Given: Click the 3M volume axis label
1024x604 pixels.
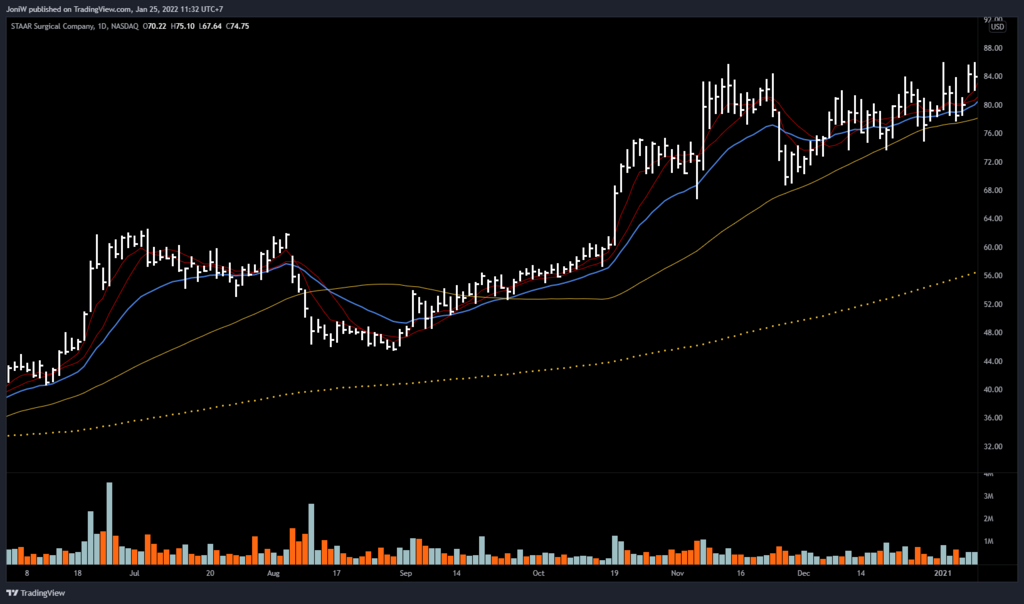Looking at the screenshot, I should click(x=988, y=497).
